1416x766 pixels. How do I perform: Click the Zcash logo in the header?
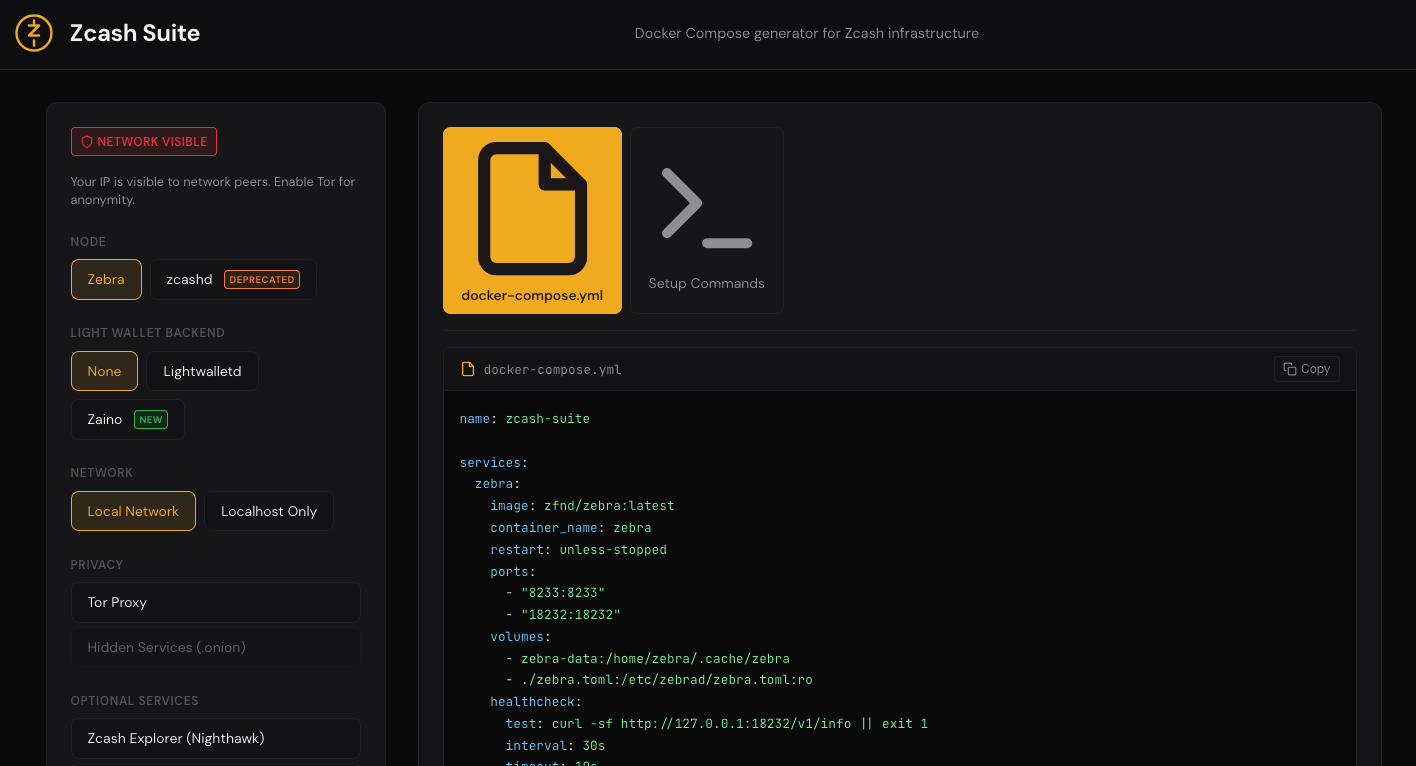[x=33, y=33]
